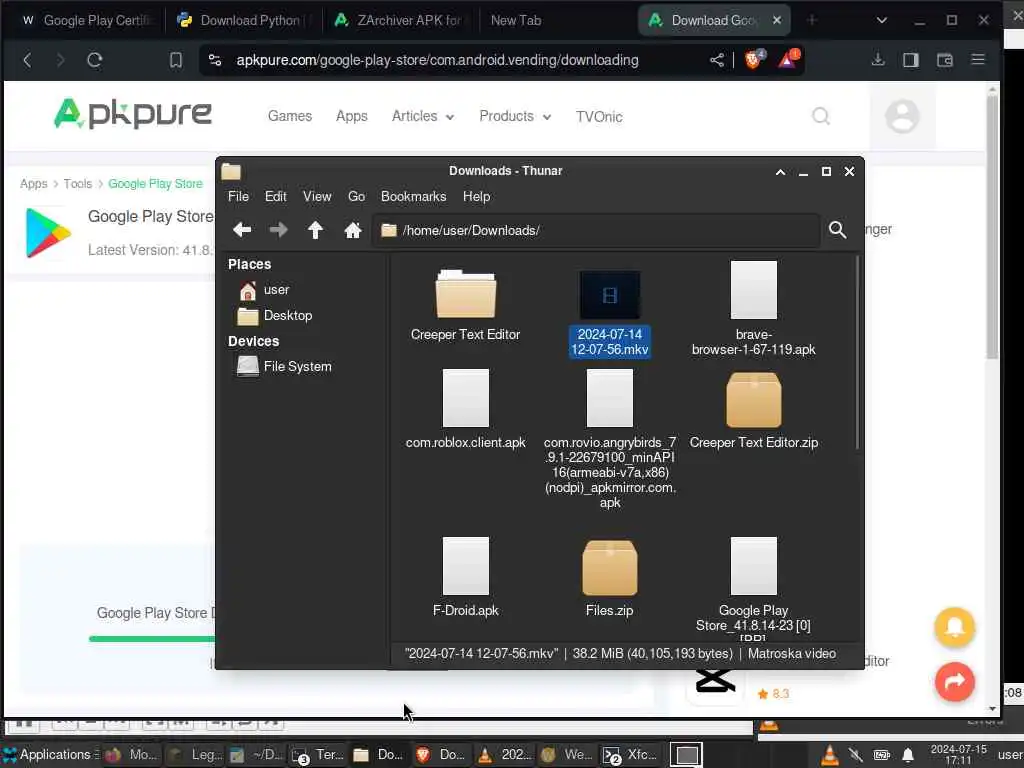Toggle the browser sidebar panel
Image resolution: width=1024 pixels, height=768 pixels.
coord(911,60)
